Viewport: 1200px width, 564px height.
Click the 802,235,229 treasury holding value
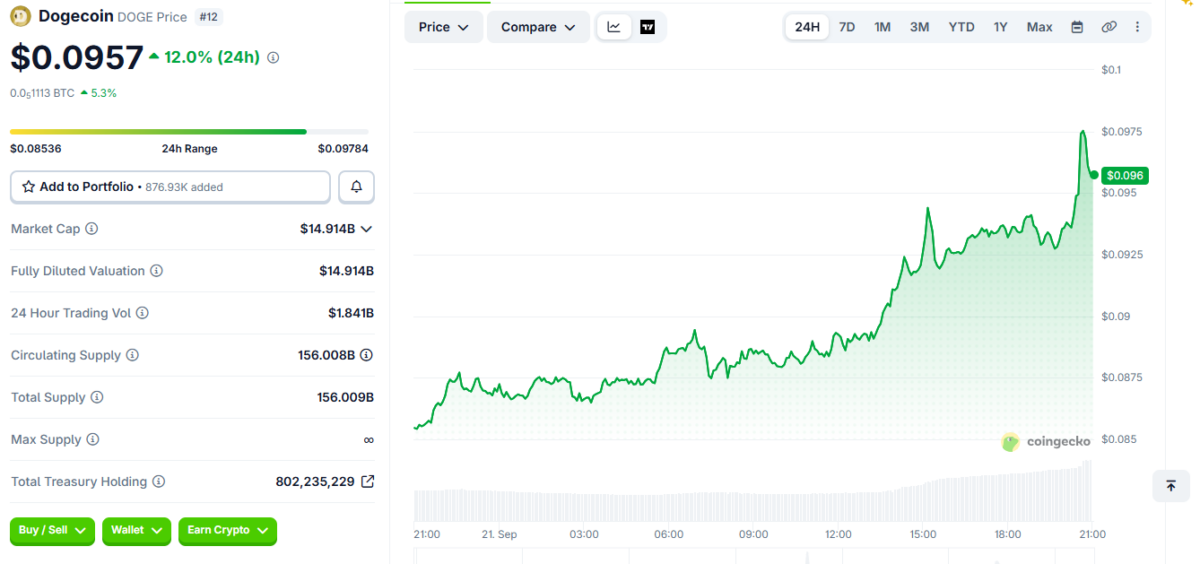click(x=315, y=481)
